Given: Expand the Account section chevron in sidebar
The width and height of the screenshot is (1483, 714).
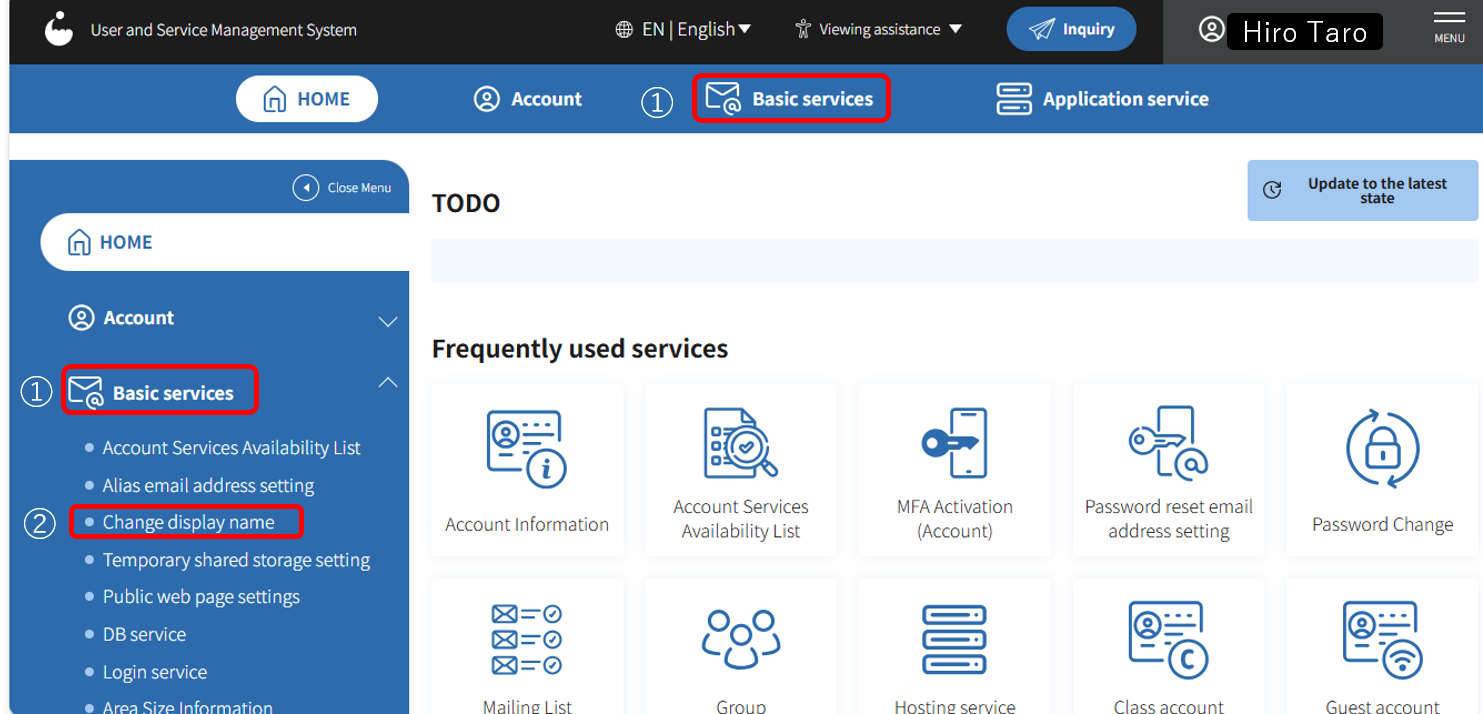Looking at the screenshot, I should point(388,321).
